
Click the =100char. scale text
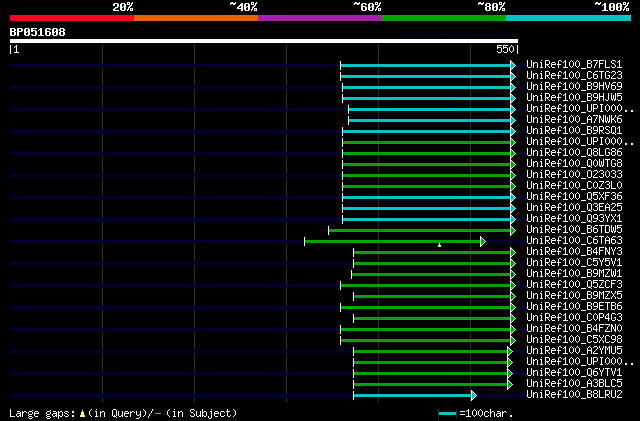486,414
